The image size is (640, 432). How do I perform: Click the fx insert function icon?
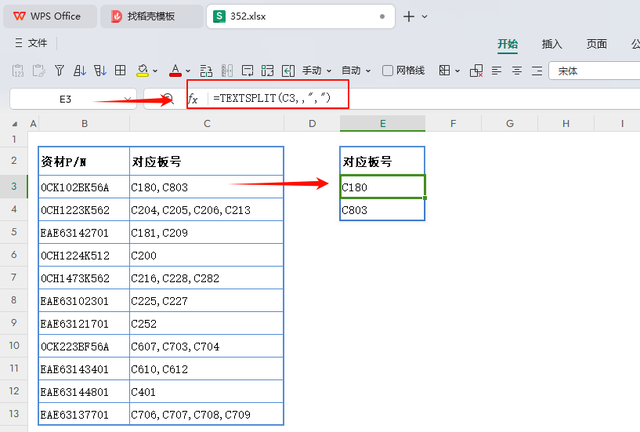(193, 99)
